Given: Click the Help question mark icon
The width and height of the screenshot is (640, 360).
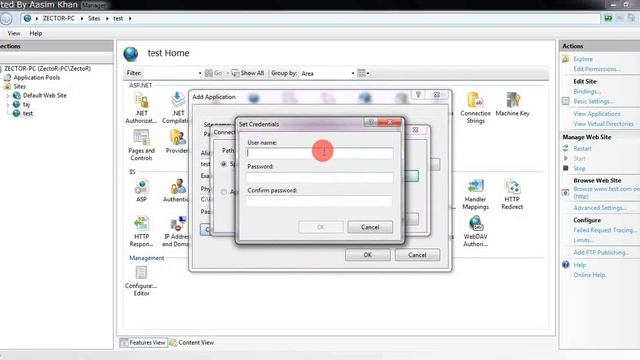Looking at the screenshot, I should 565,264.
